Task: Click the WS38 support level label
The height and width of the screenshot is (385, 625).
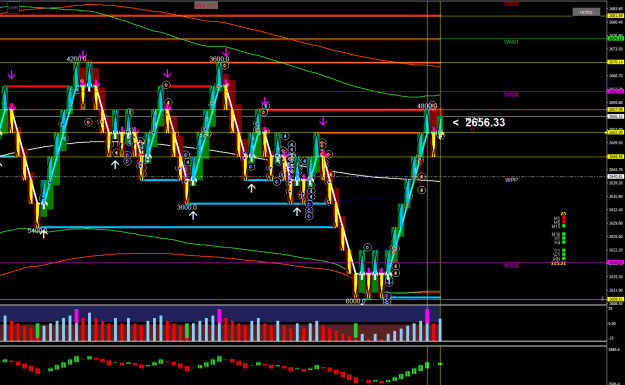Action: coord(511,265)
